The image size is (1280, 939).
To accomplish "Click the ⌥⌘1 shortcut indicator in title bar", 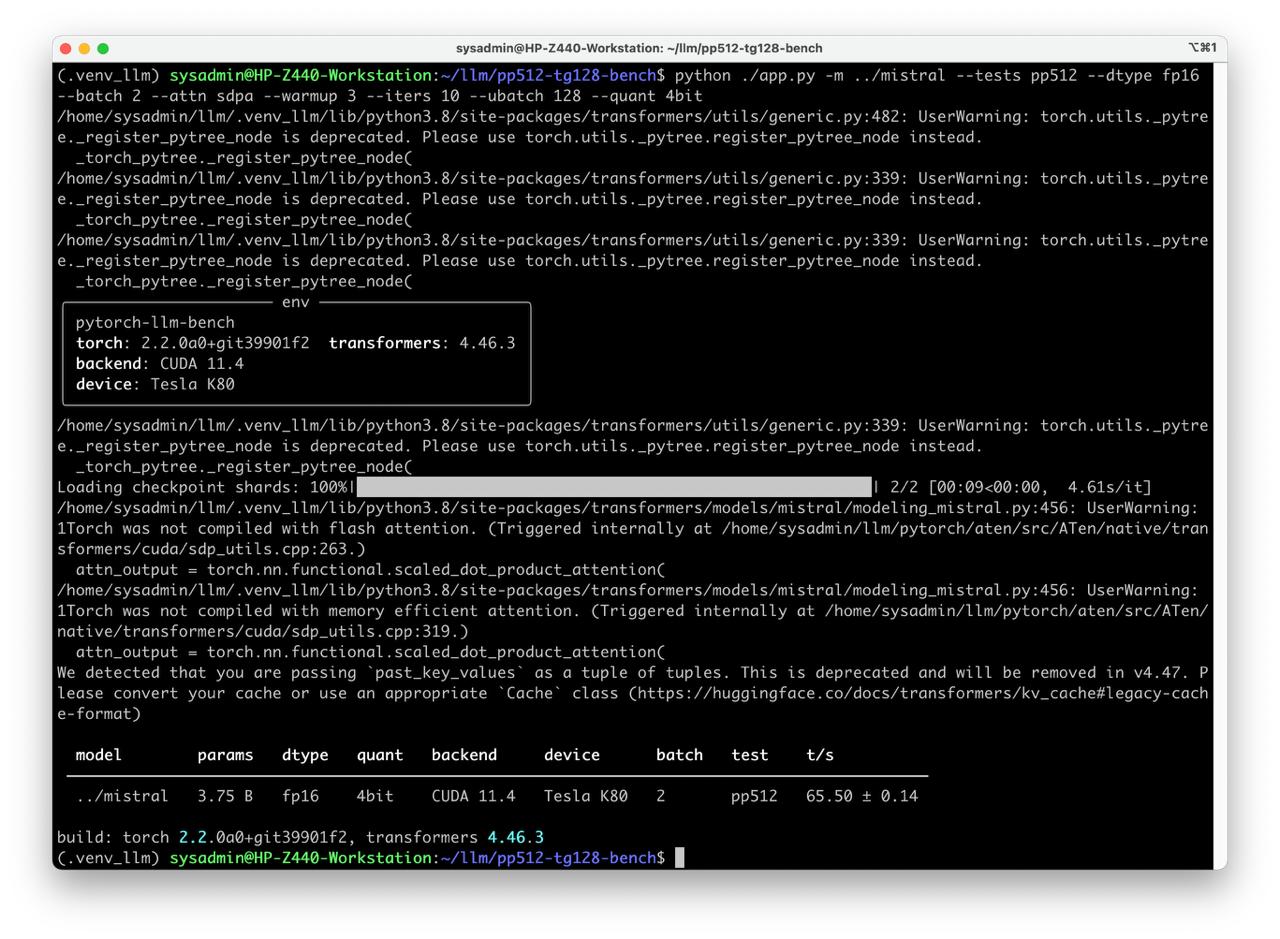I will (1202, 48).
